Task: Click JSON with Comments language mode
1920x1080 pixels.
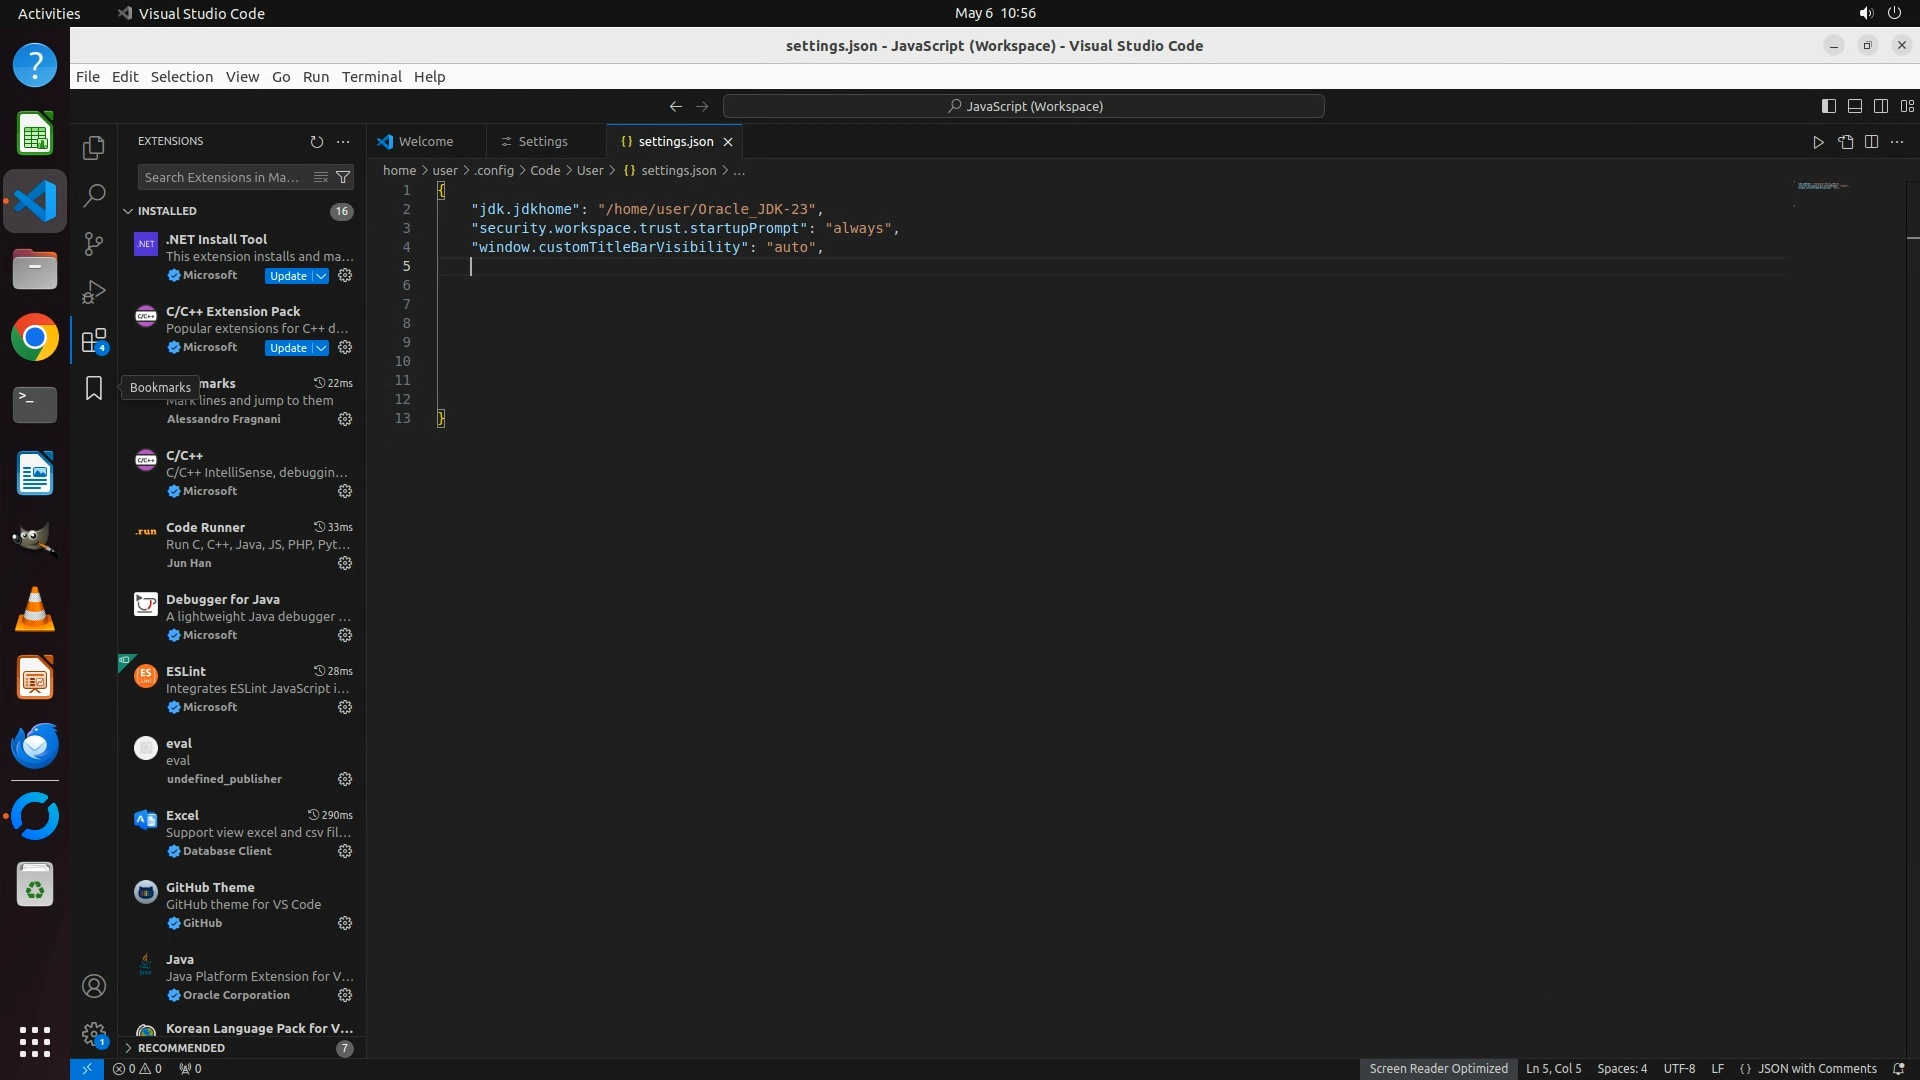Action: pyautogui.click(x=1816, y=1068)
